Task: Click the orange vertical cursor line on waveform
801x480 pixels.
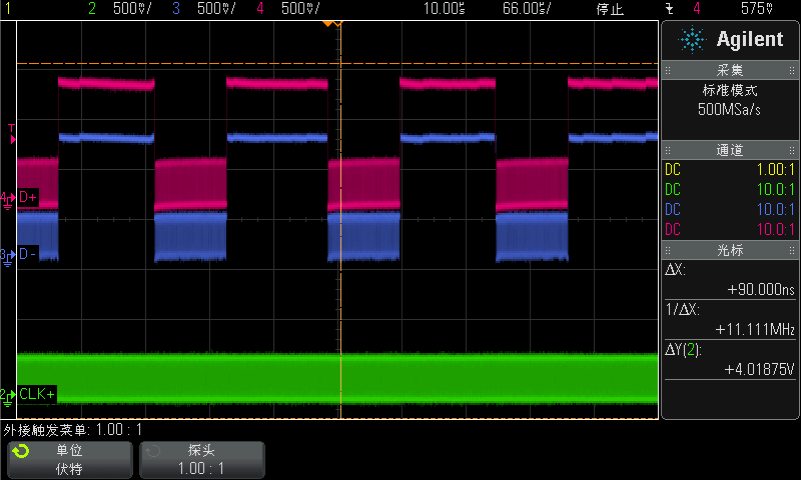Action: (341, 300)
